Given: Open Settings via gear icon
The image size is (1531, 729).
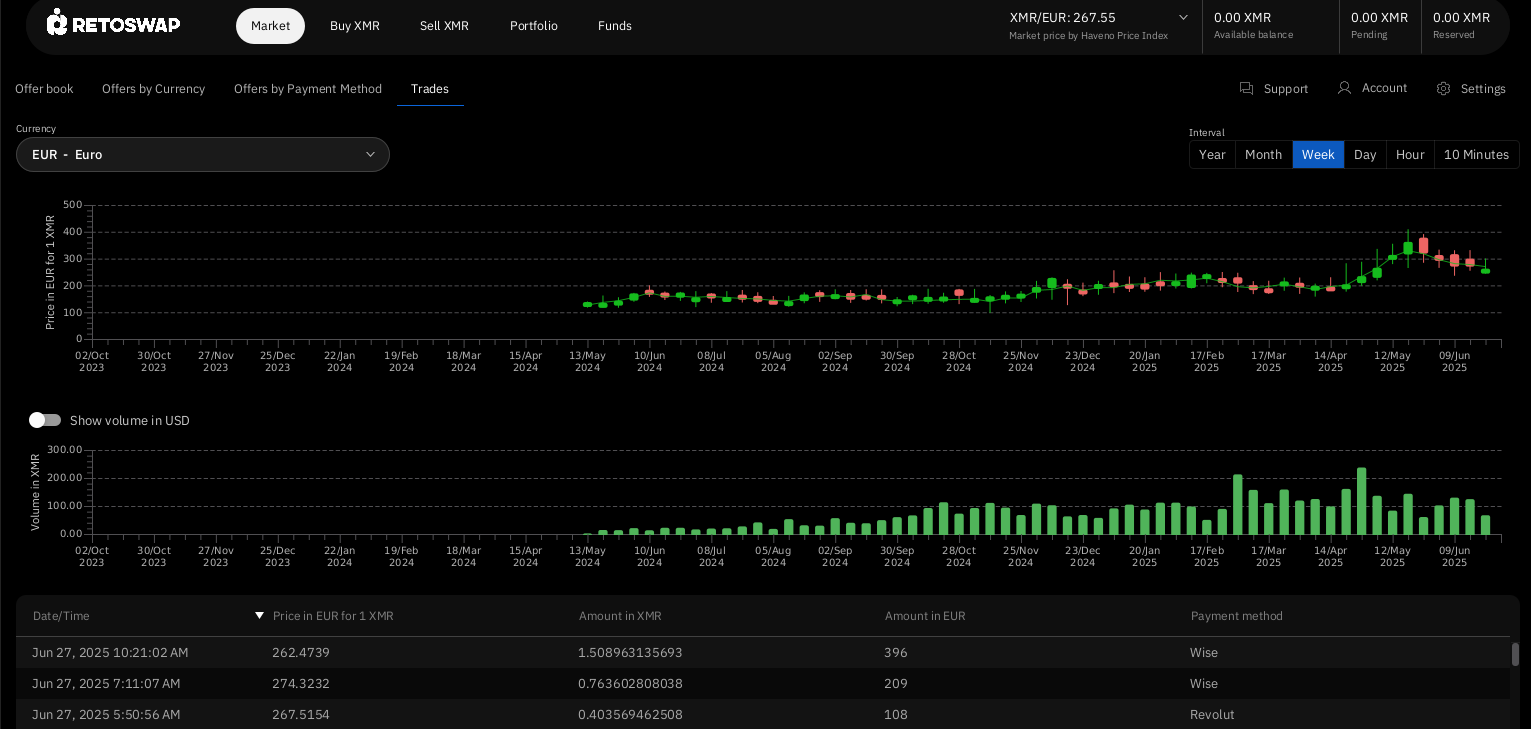Looking at the screenshot, I should pos(1443,88).
